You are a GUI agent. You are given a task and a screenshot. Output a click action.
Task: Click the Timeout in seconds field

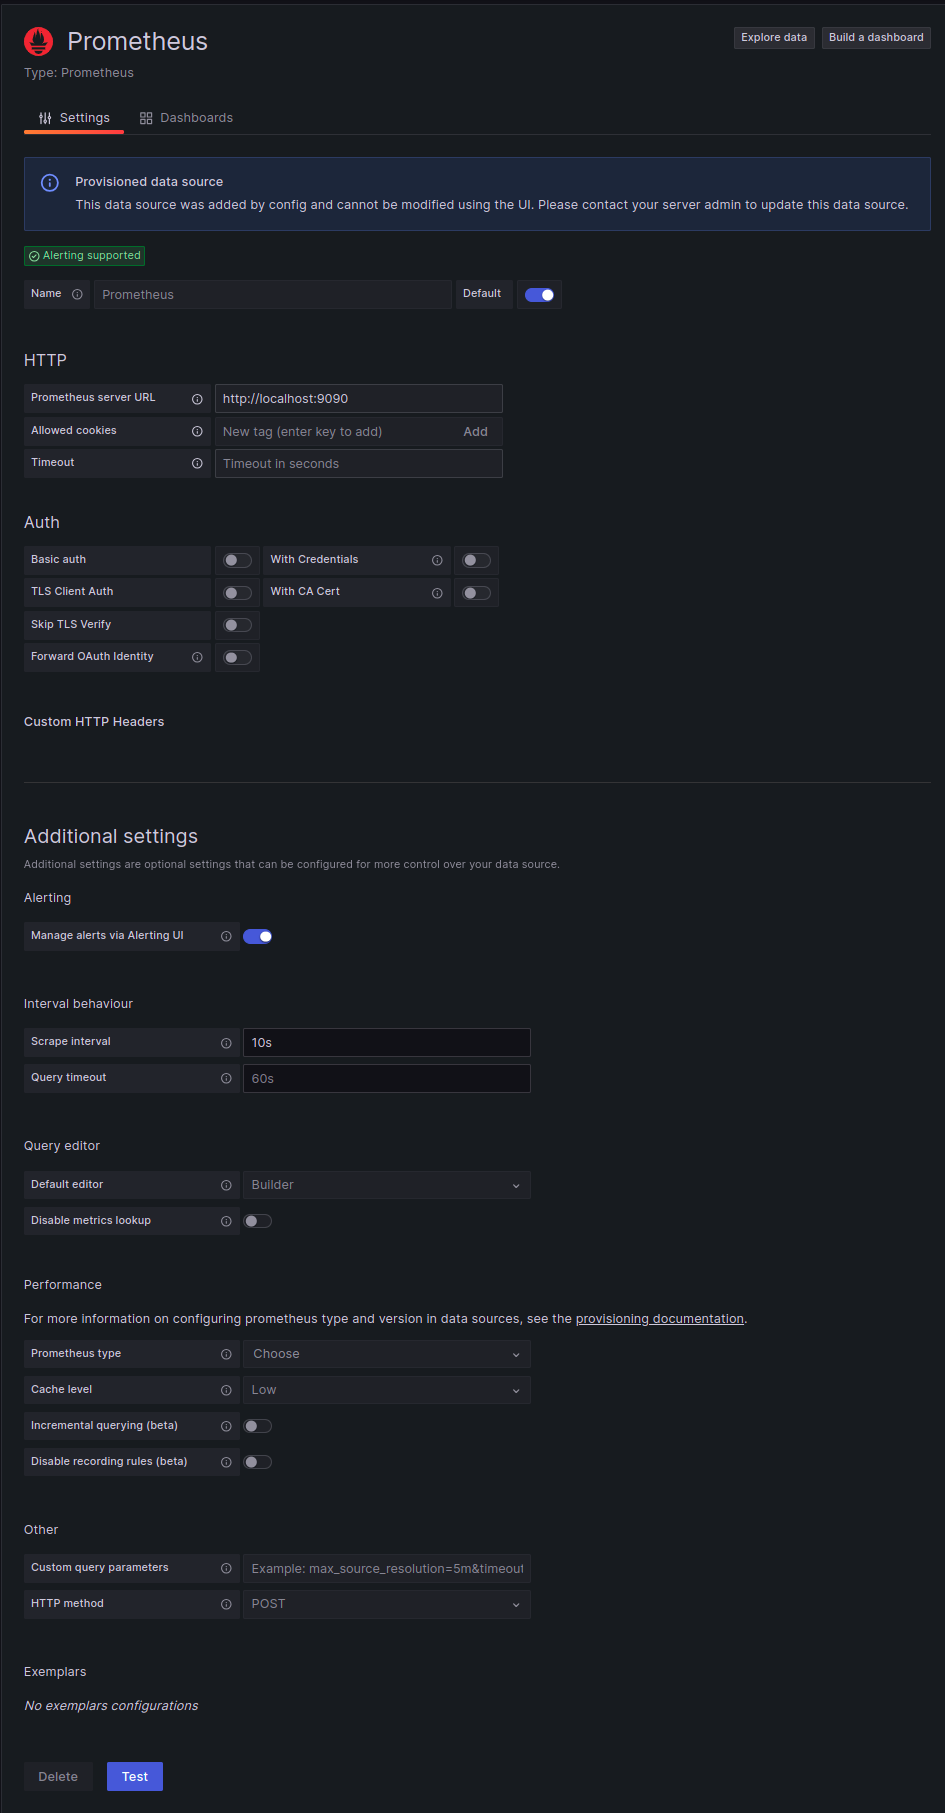[359, 464]
